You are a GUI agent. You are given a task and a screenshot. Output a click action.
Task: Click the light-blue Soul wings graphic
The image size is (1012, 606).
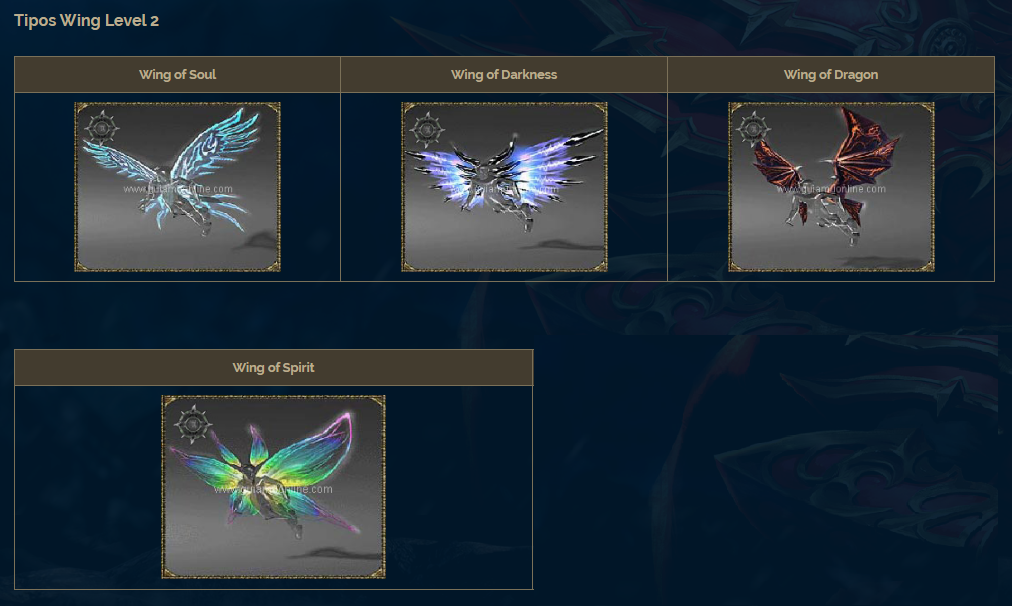point(173,168)
